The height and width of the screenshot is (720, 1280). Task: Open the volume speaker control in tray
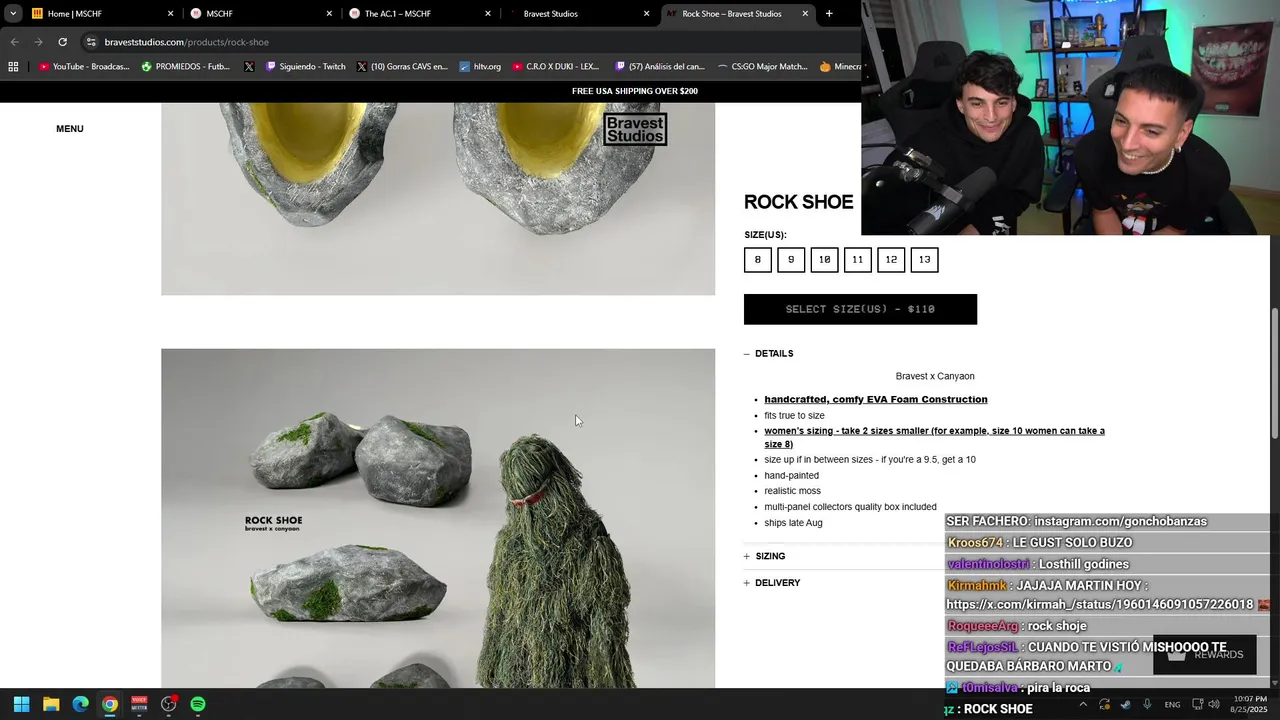click(1214, 704)
